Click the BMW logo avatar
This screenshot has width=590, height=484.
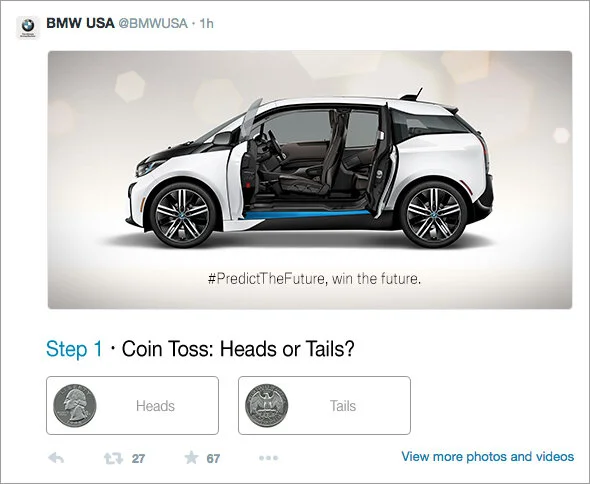(28, 27)
